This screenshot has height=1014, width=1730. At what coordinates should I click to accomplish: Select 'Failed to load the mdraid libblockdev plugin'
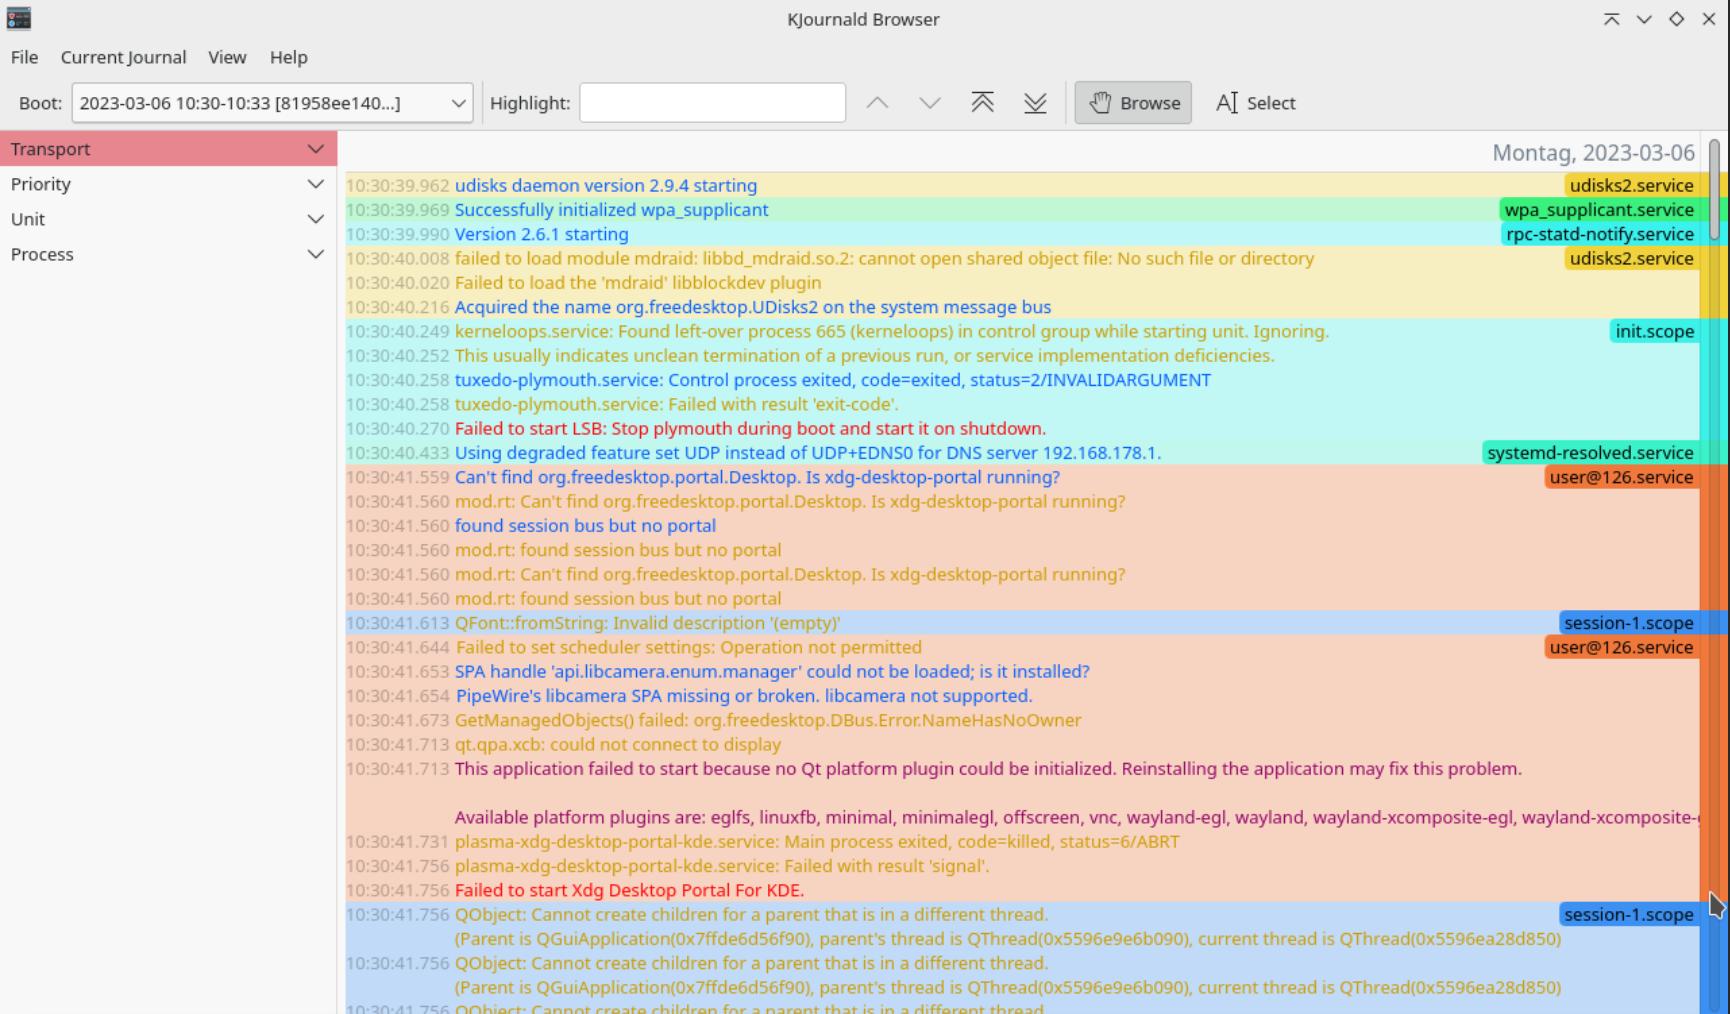(x=638, y=283)
